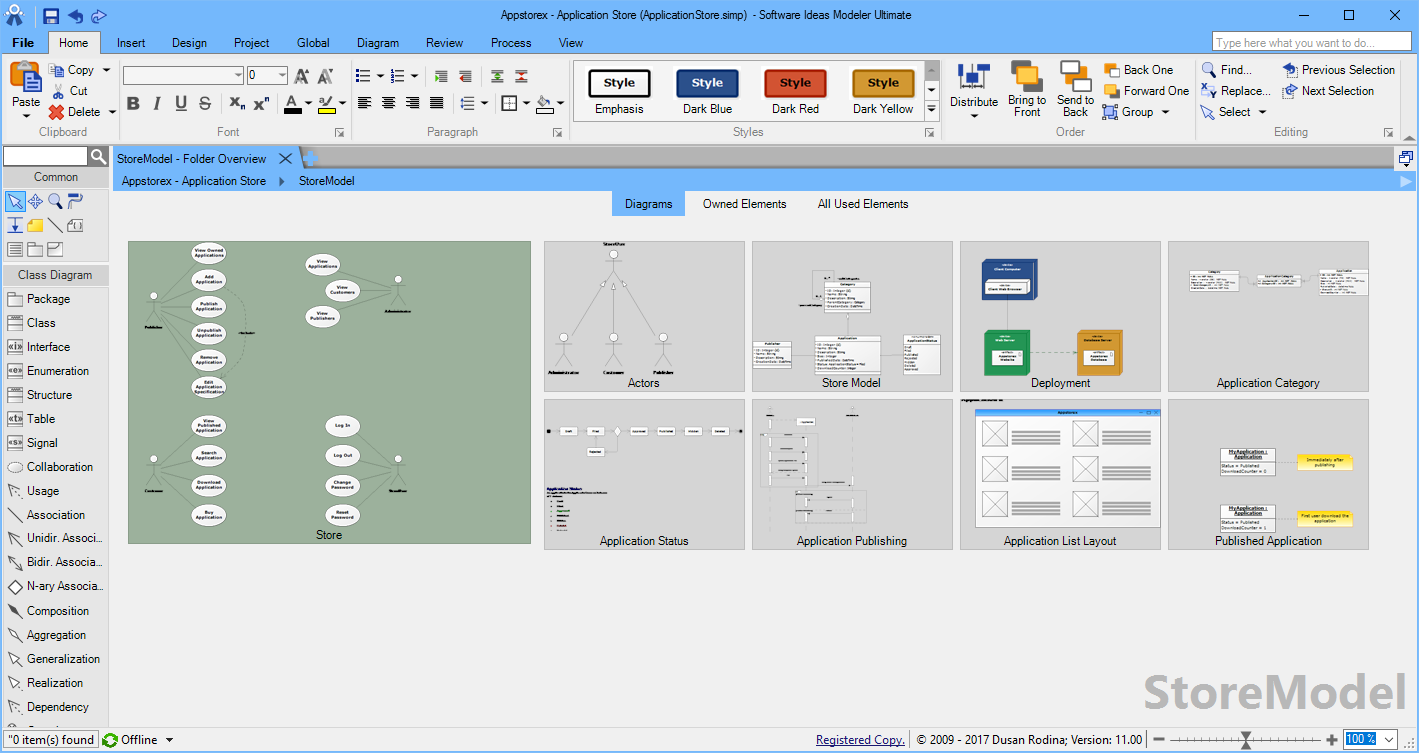Toggle underline formatting

(x=181, y=103)
